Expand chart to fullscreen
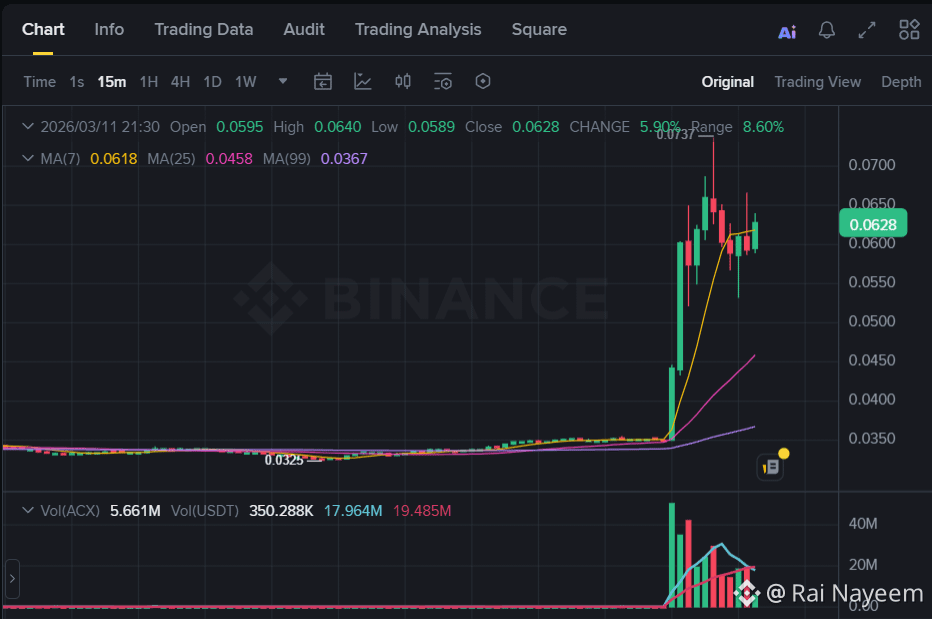Screen dimensions: 932x619 (867, 30)
